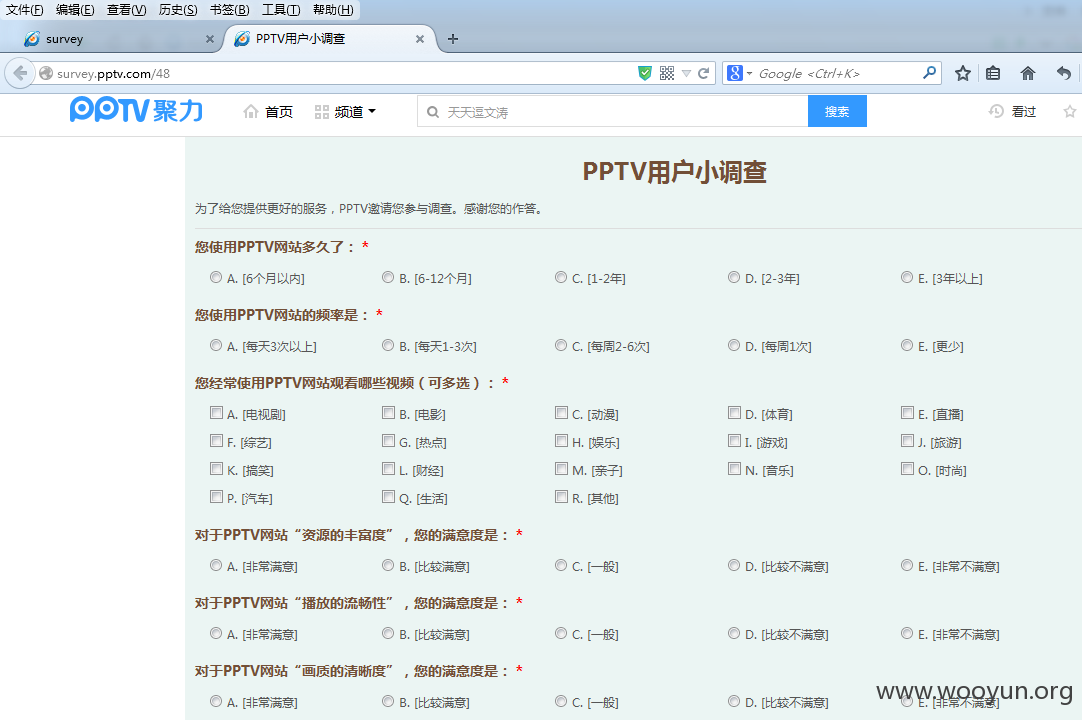Click the survey.pptv.com/48 address bar
The image size is (1082, 720).
pos(338,73)
